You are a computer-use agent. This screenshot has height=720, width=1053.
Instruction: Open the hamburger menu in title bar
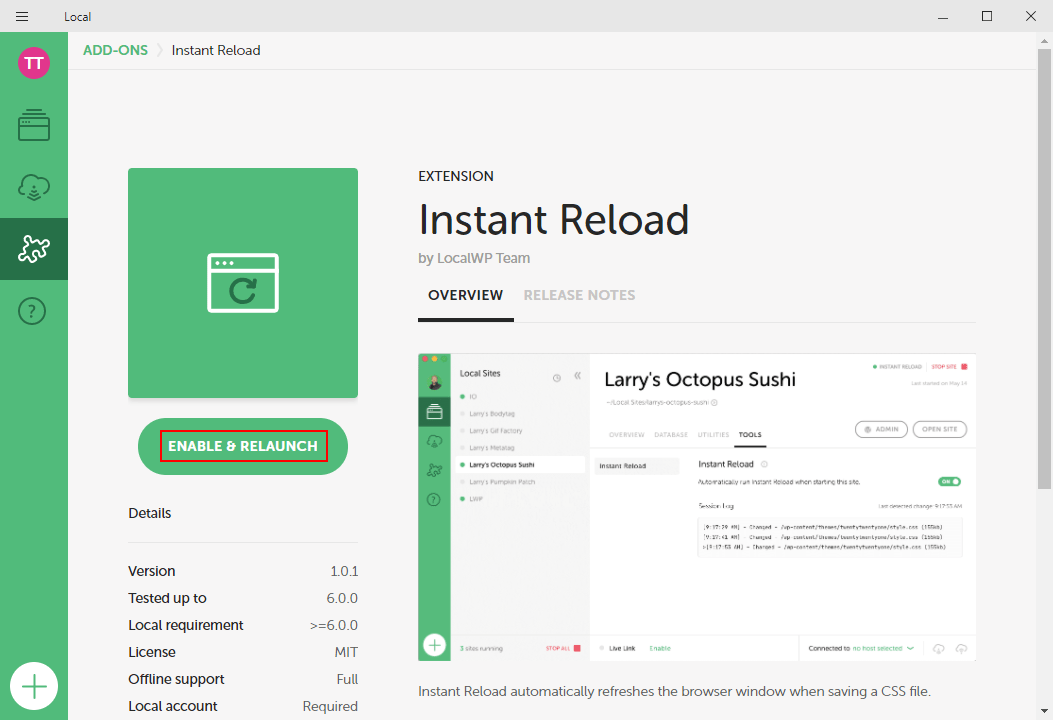22,17
